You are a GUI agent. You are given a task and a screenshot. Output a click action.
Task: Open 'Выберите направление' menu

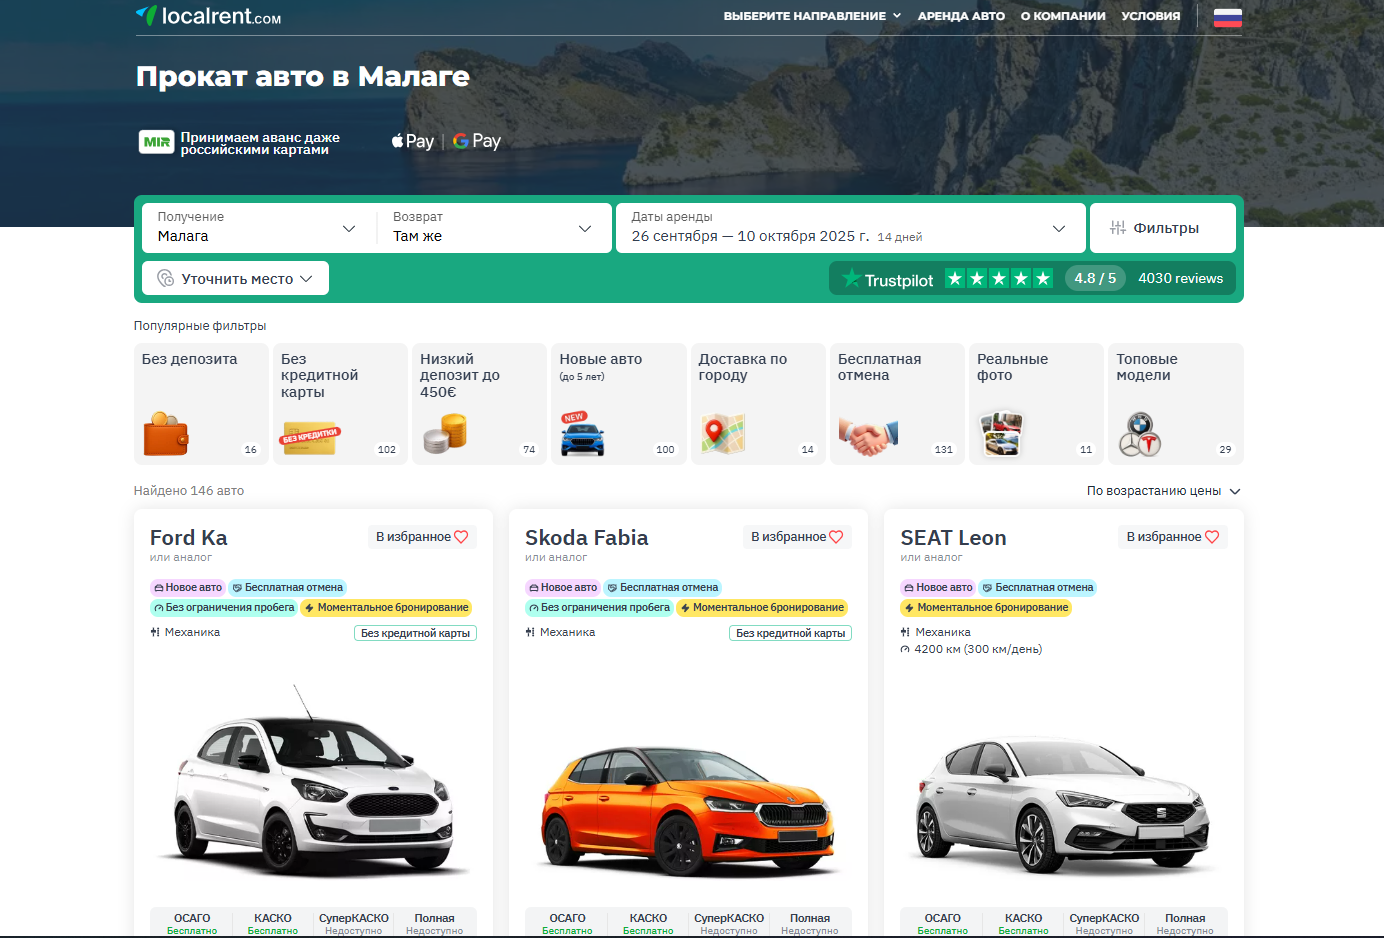click(812, 16)
